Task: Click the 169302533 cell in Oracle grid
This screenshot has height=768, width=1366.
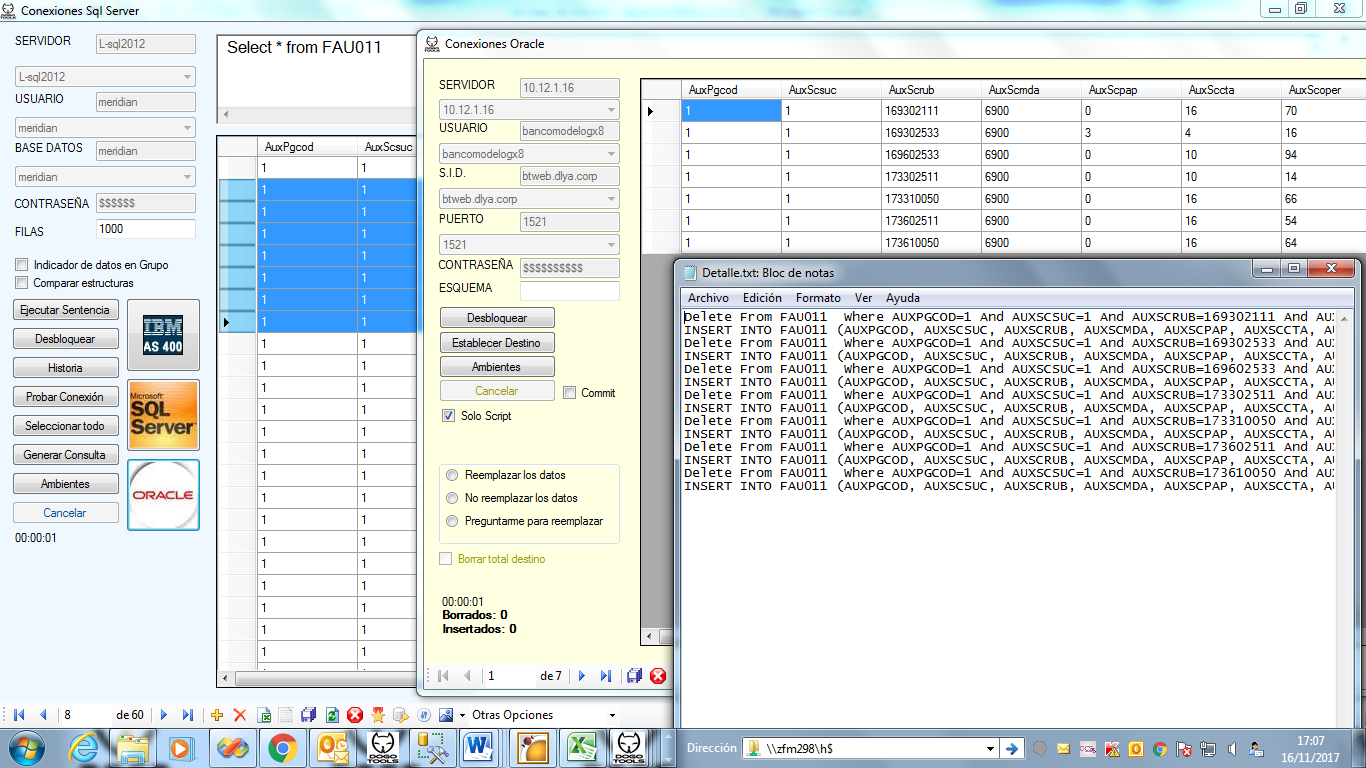Action: (x=931, y=133)
